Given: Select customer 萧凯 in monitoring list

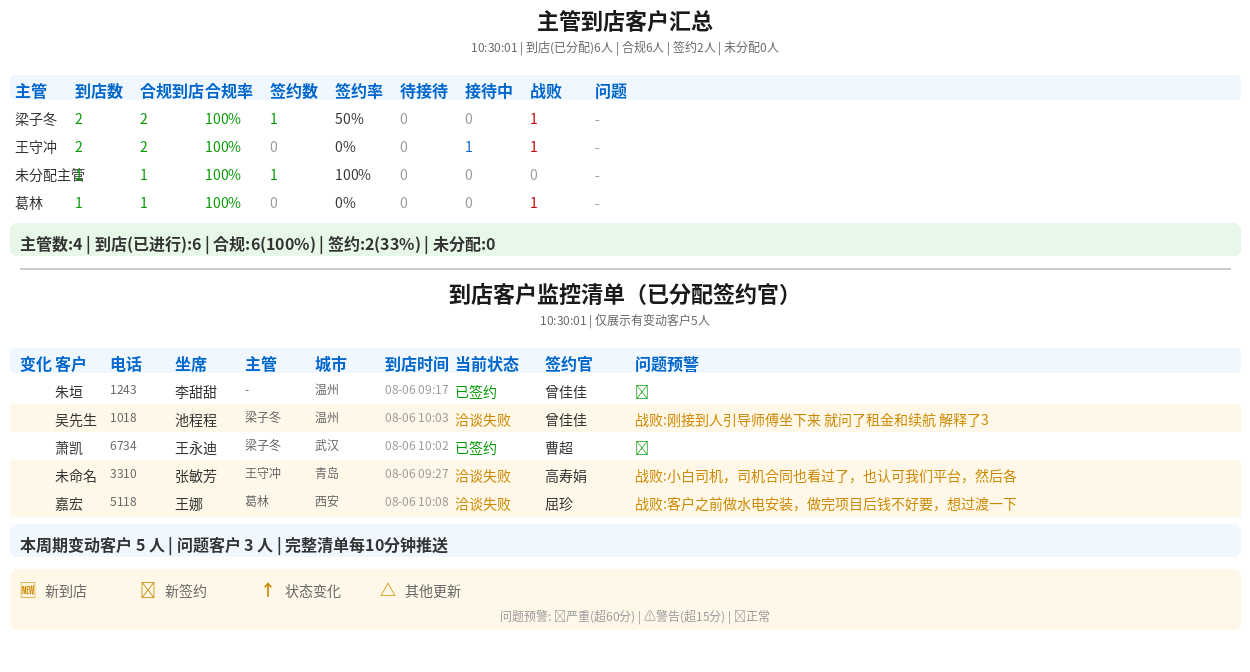Looking at the screenshot, I should click(x=69, y=448).
